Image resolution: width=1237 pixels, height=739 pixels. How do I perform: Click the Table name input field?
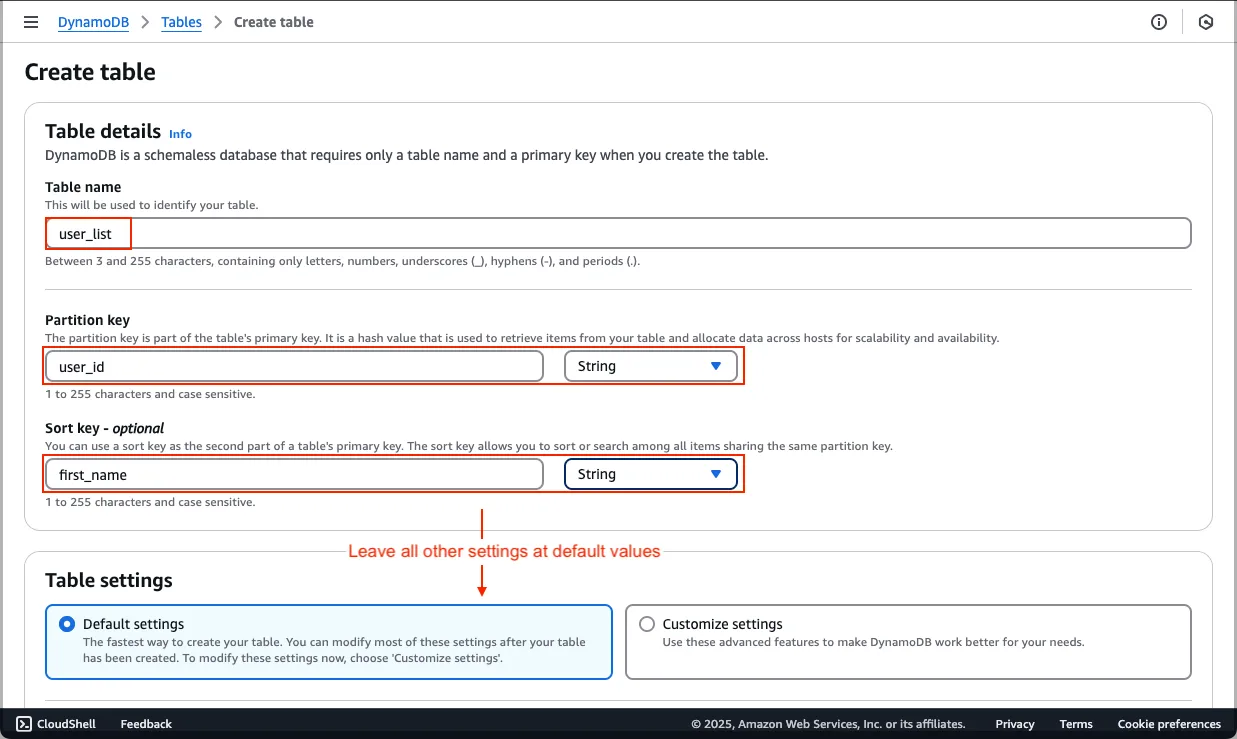click(x=618, y=234)
